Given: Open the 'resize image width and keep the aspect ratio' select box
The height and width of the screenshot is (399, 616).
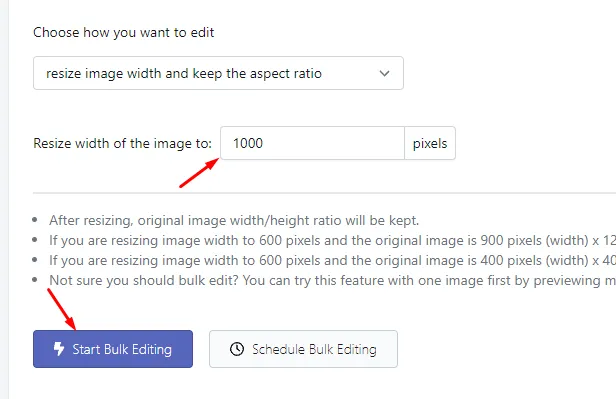Looking at the screenshot, I should pyautogui.click(x=218, y=73).
